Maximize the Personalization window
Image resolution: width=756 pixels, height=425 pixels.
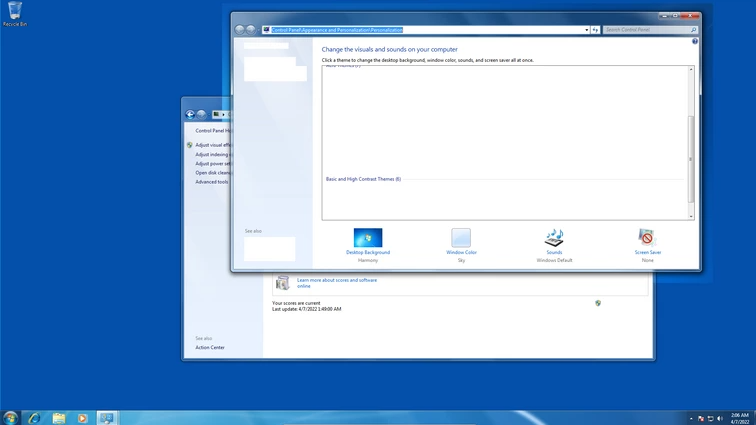675,16
